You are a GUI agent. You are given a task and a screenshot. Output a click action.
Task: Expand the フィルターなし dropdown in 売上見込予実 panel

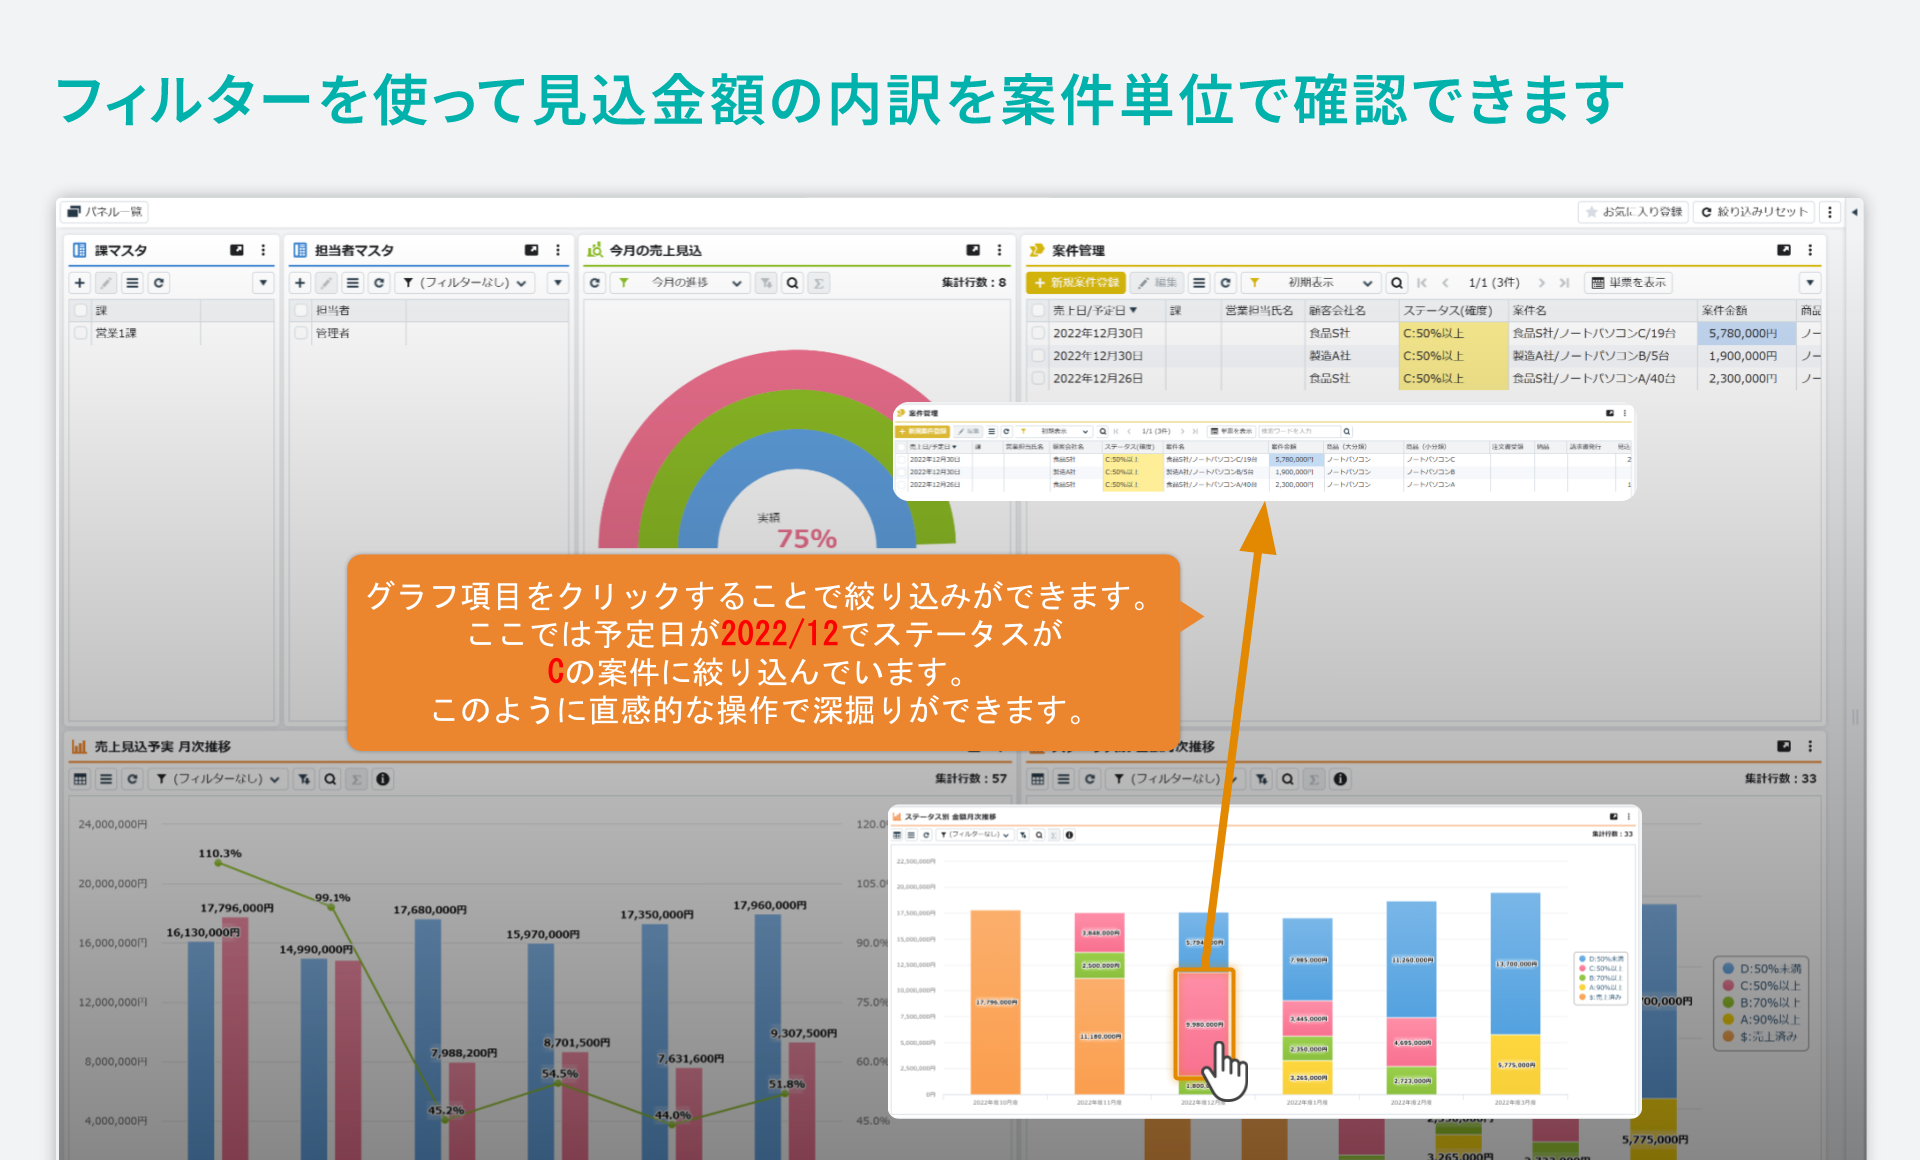point(218,778)
